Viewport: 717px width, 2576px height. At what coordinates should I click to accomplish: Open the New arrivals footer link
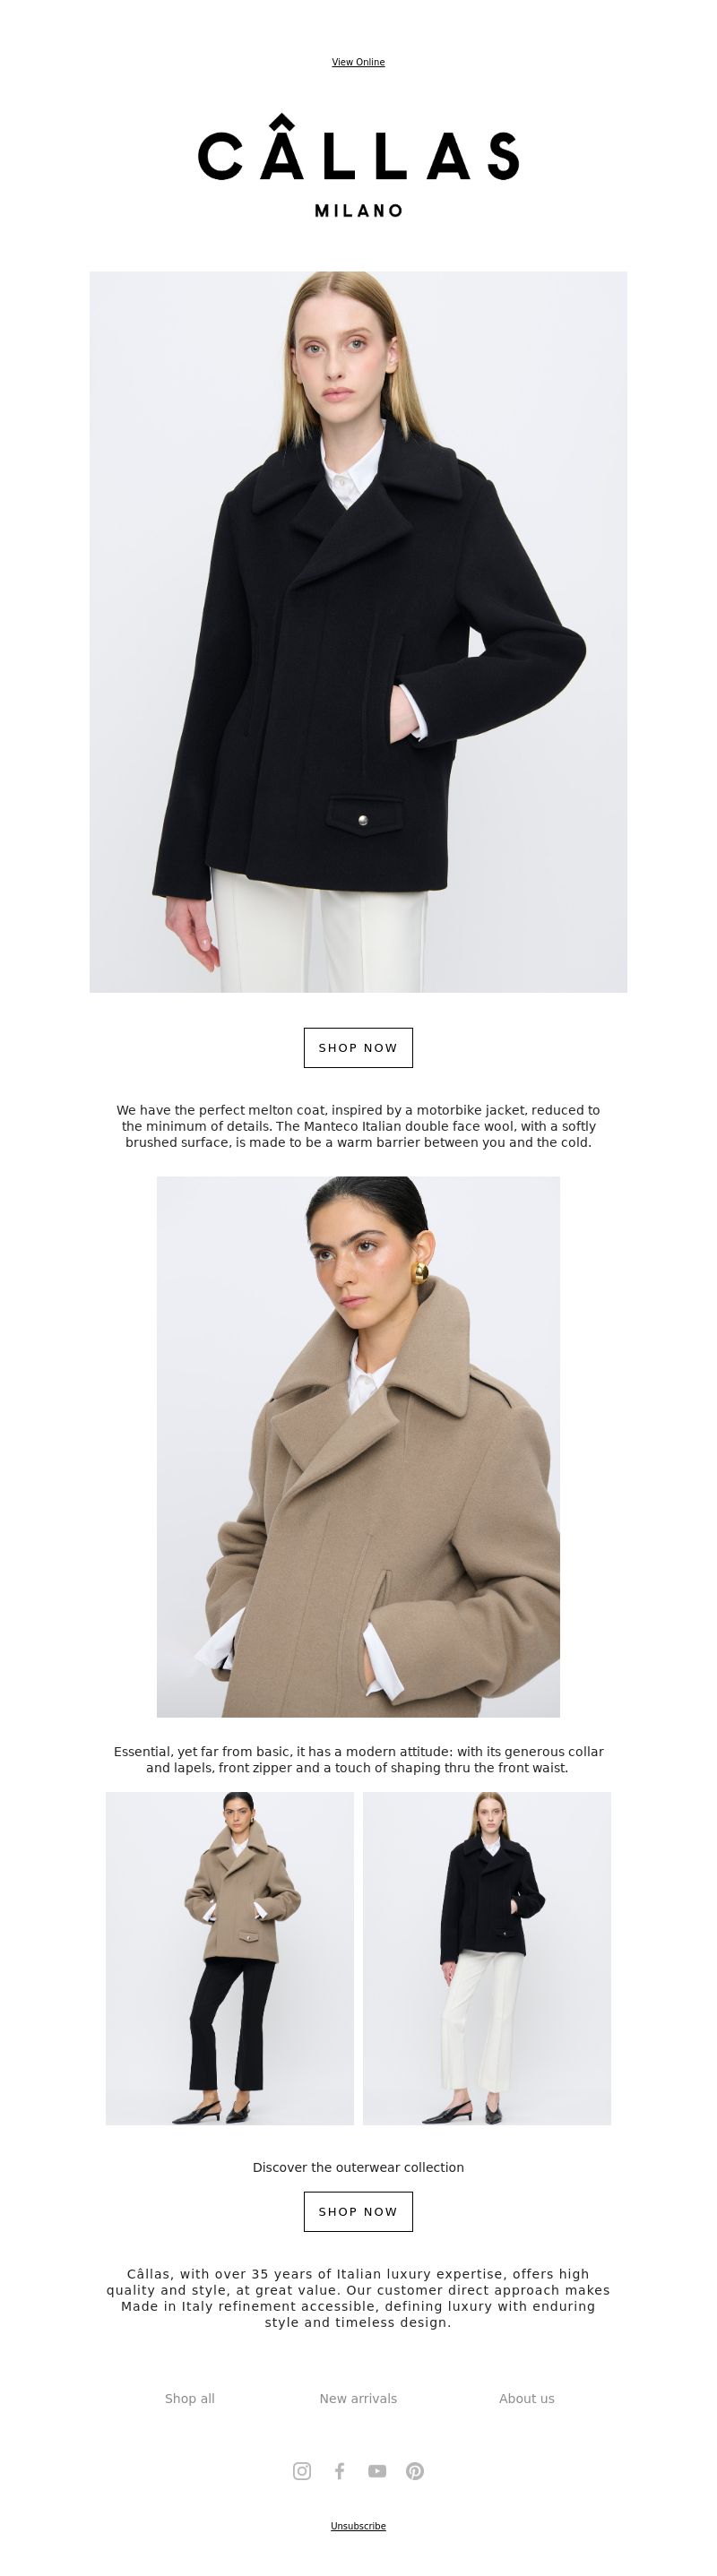[358, 2398]
